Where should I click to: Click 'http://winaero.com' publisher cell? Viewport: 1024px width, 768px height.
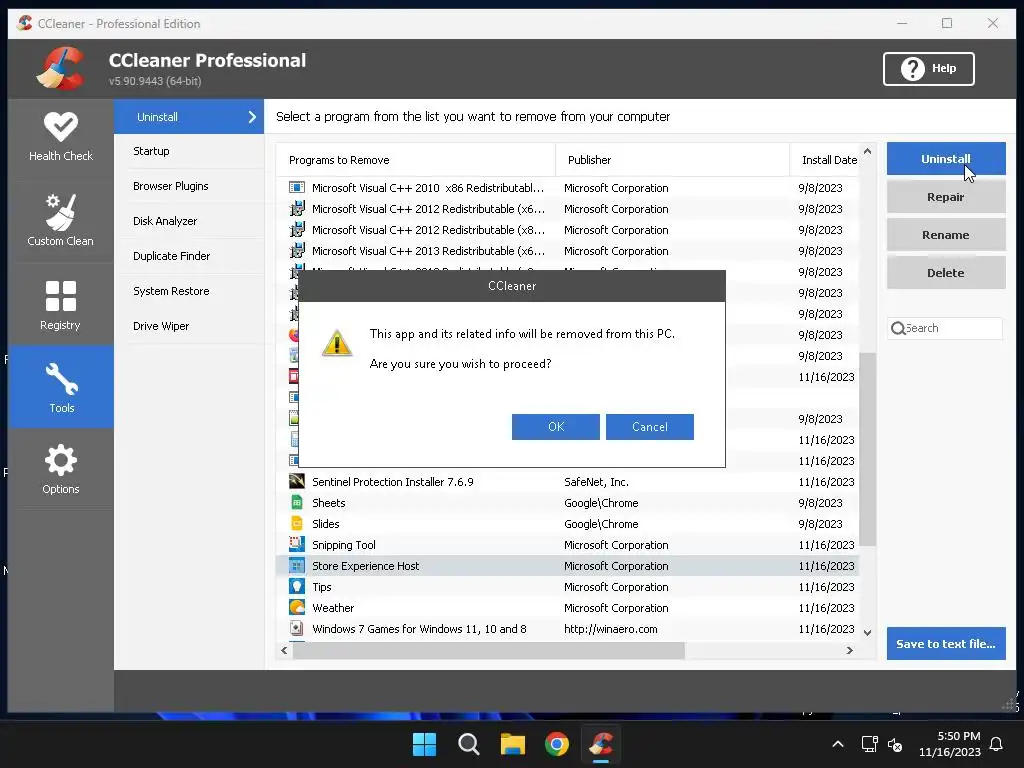611,629
